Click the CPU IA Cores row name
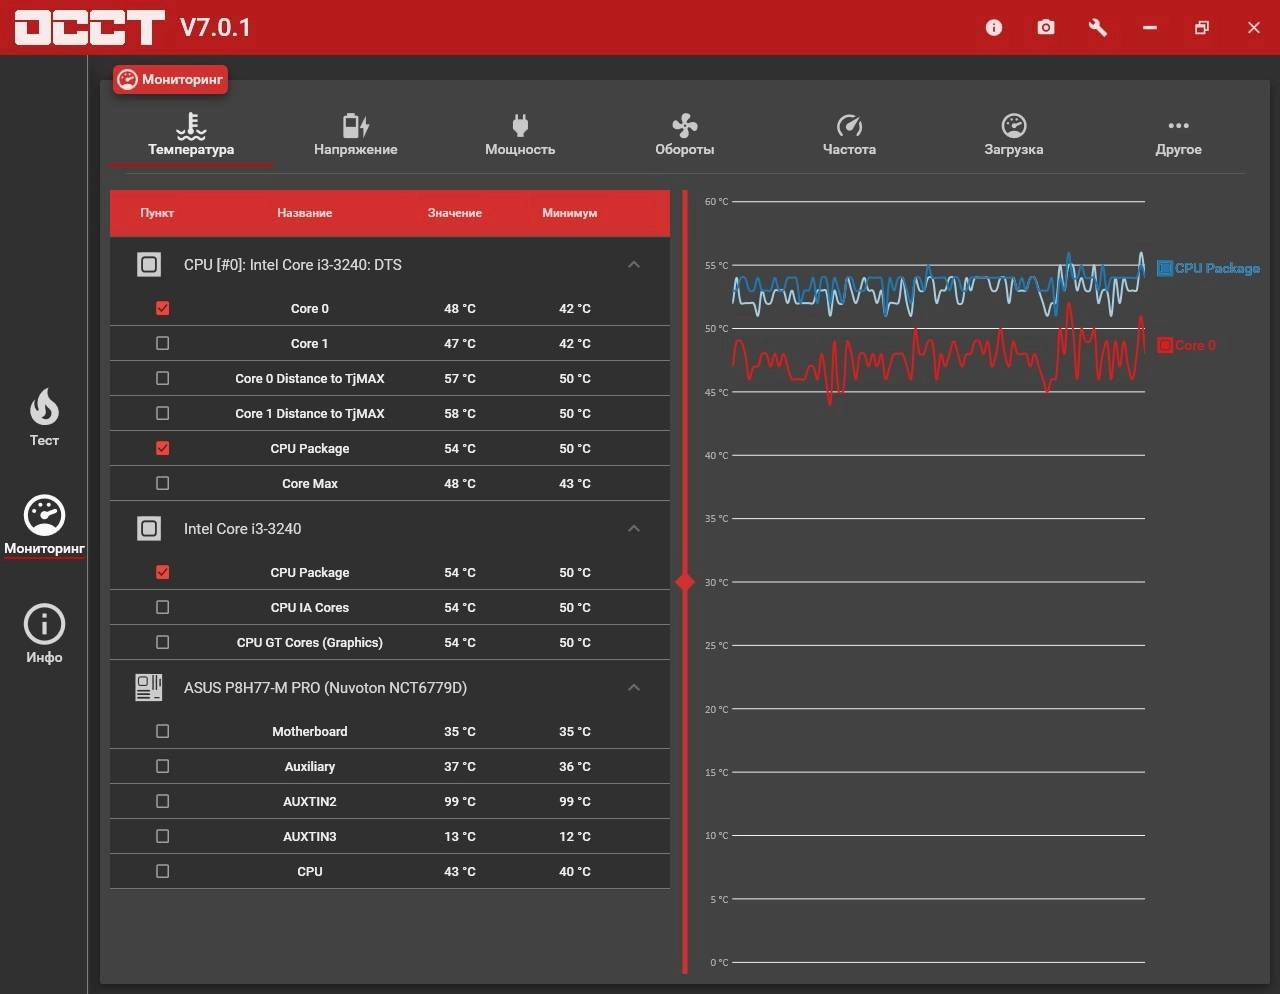 (310, 607)
